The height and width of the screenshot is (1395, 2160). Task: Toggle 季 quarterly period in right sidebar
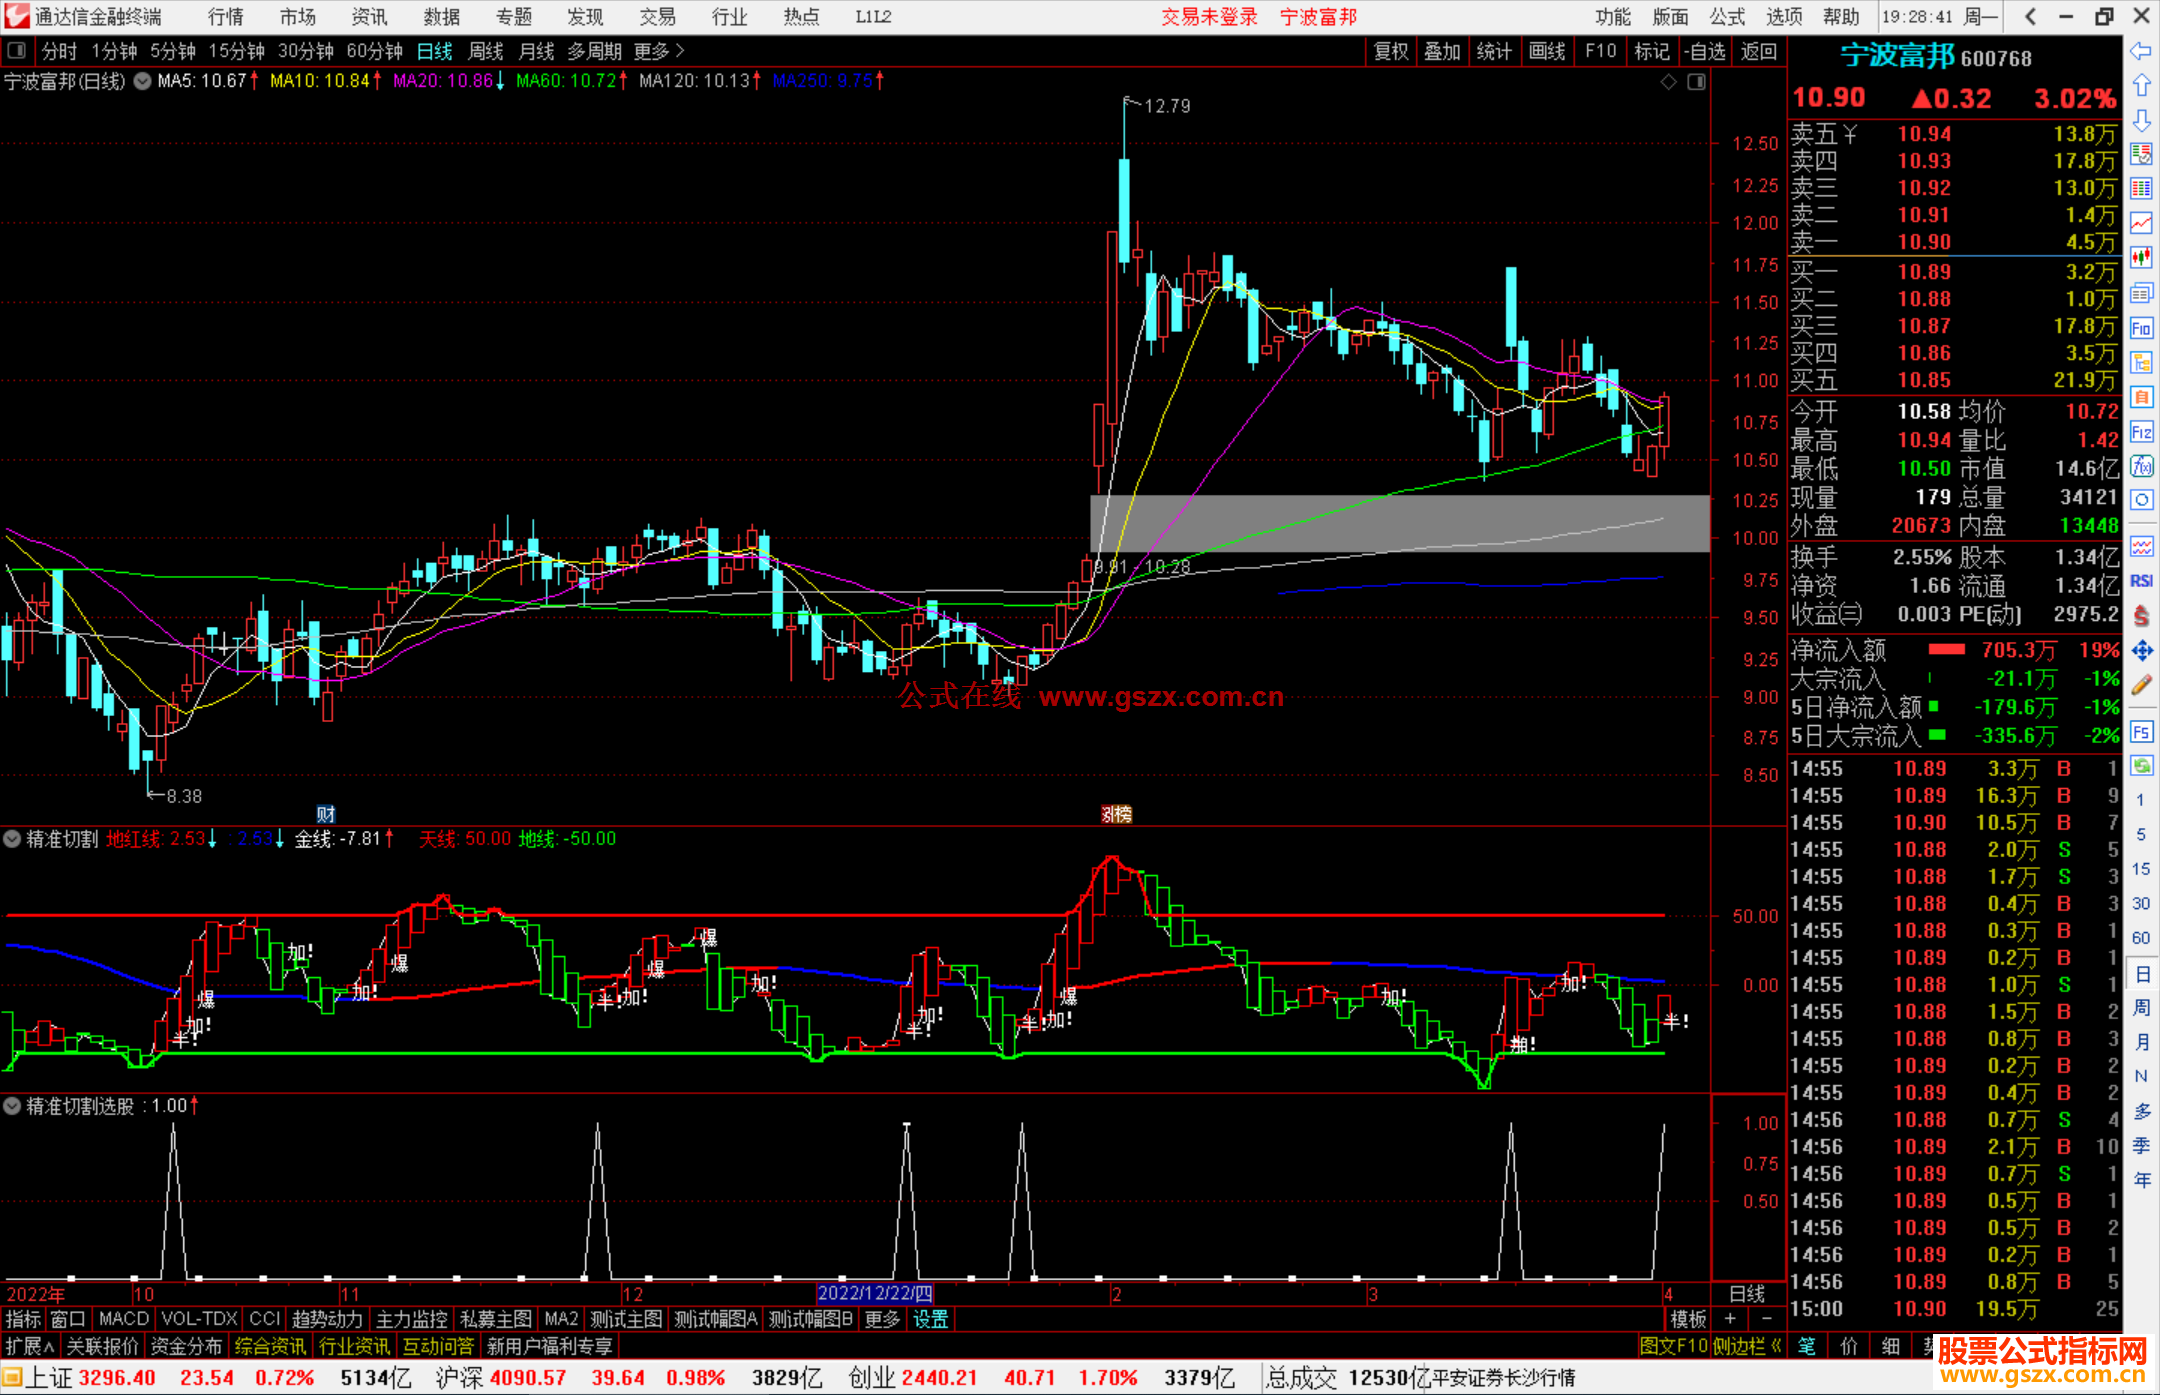click(x=2141, y=1145)
